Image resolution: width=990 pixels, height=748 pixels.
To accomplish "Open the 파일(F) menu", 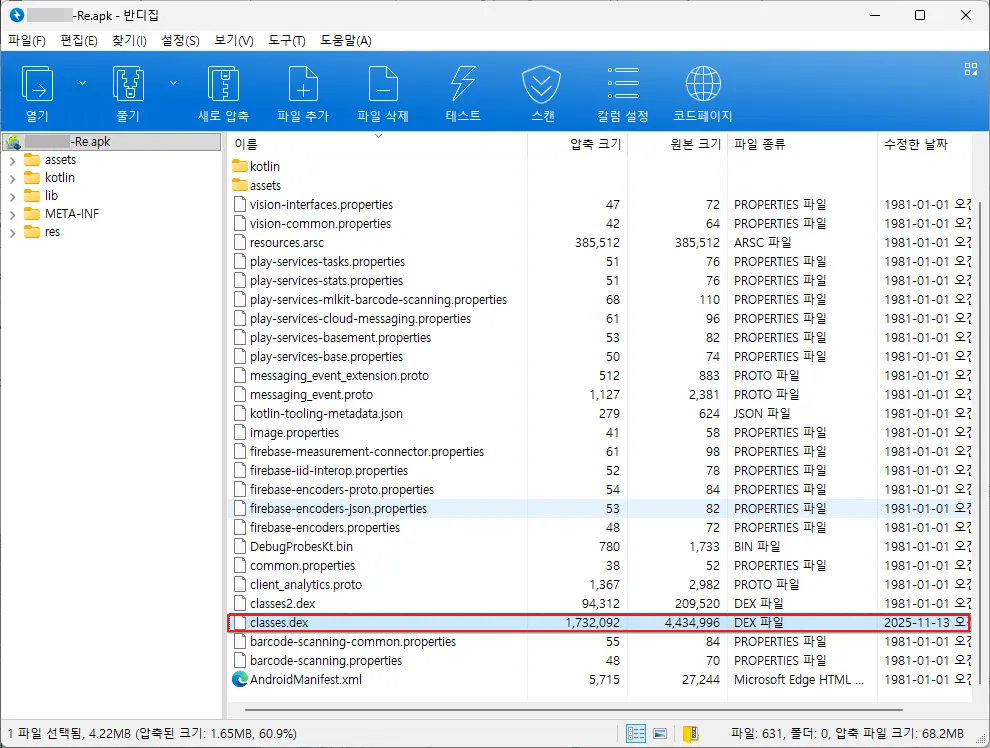I will pos(27,41).
